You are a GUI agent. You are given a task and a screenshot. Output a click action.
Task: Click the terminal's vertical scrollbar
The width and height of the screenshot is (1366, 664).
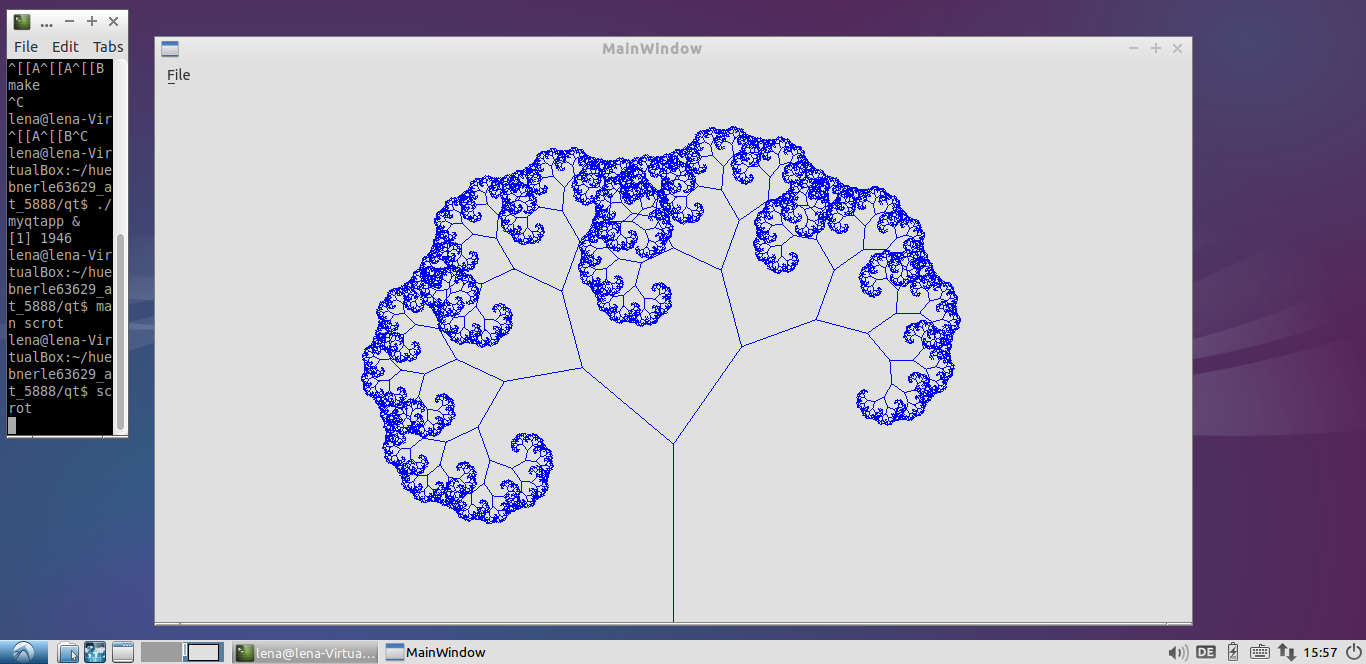pyautogui.click(x=121, y=330)
